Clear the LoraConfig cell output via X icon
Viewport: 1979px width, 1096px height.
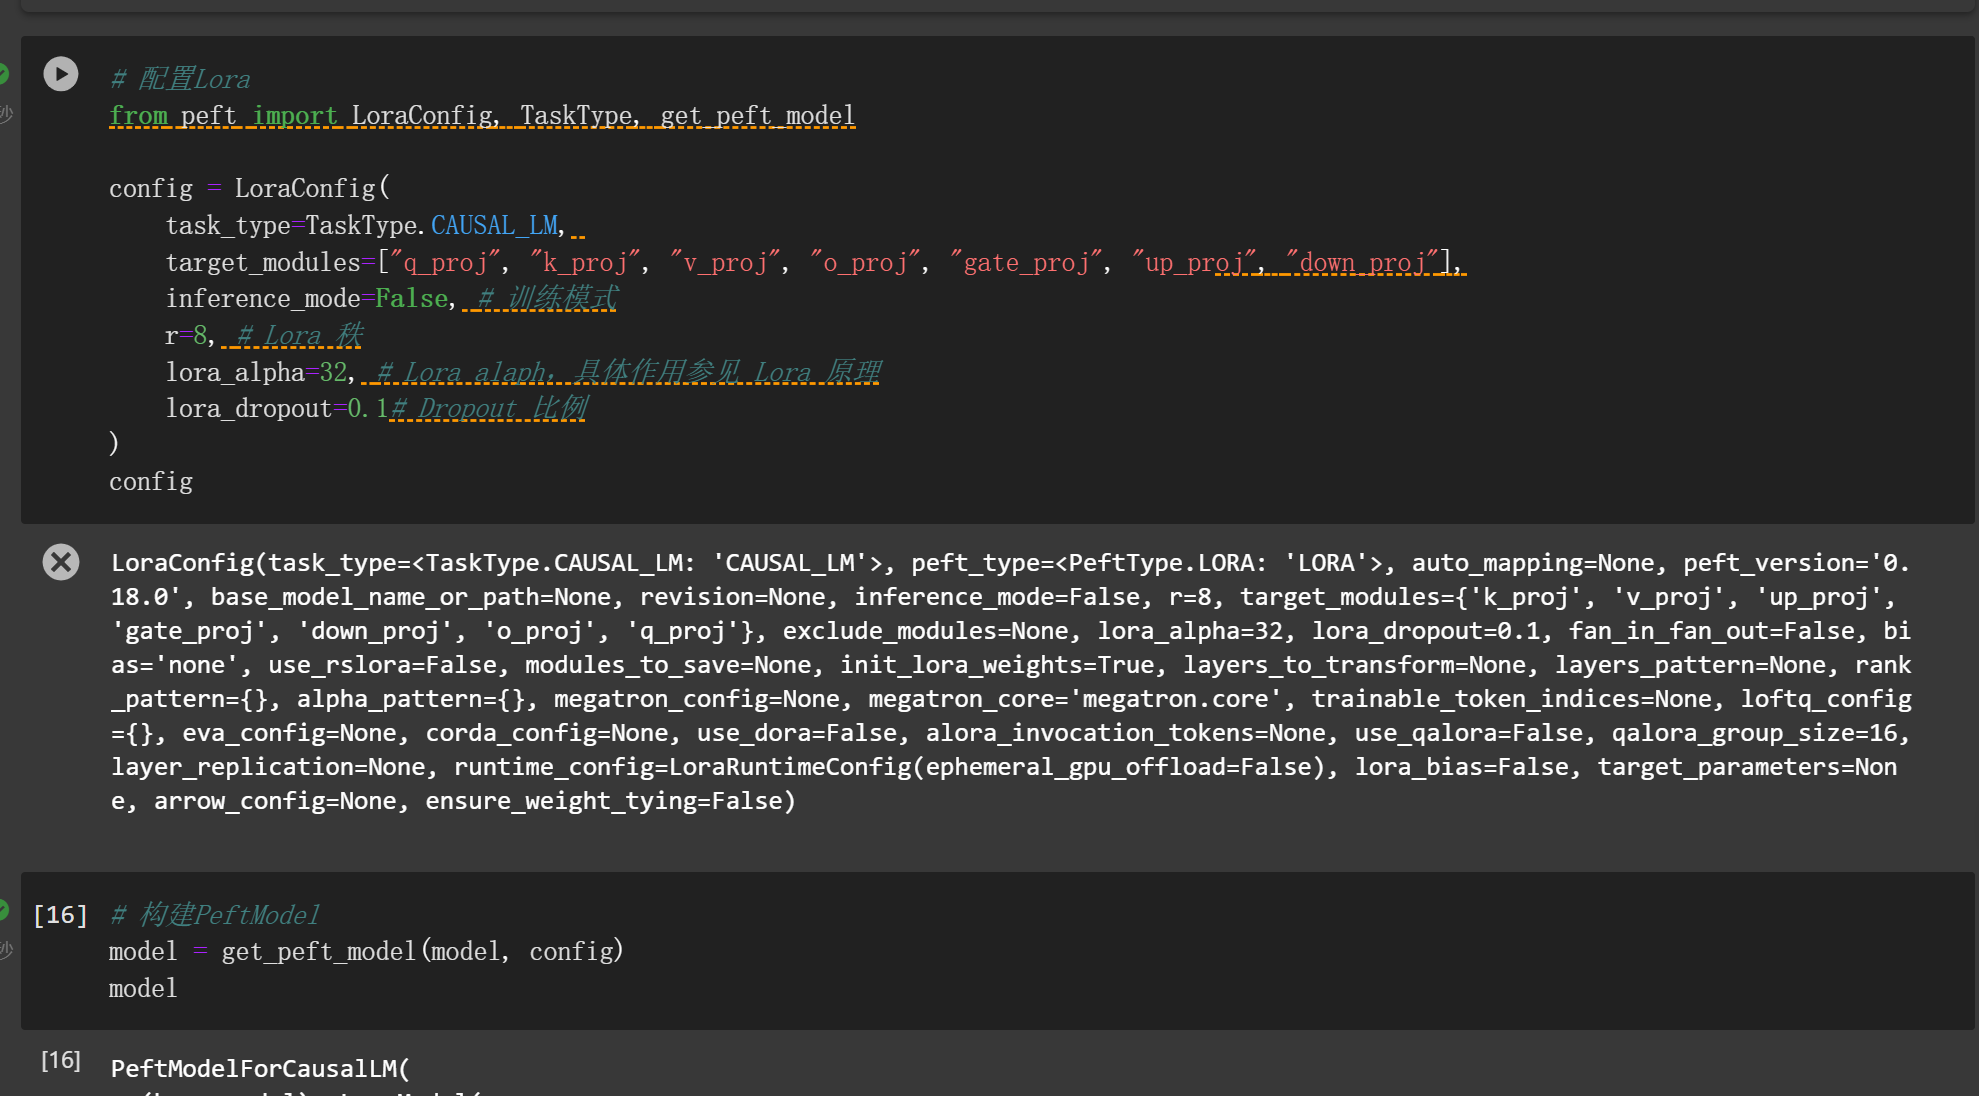(x=61, y=562)
